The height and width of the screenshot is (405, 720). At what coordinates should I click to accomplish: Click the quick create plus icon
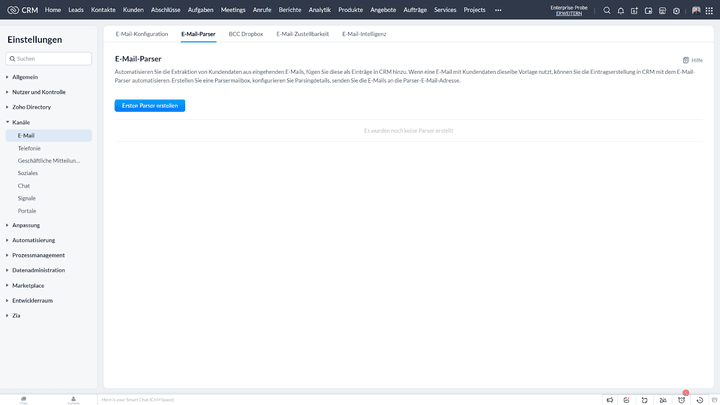634,11
